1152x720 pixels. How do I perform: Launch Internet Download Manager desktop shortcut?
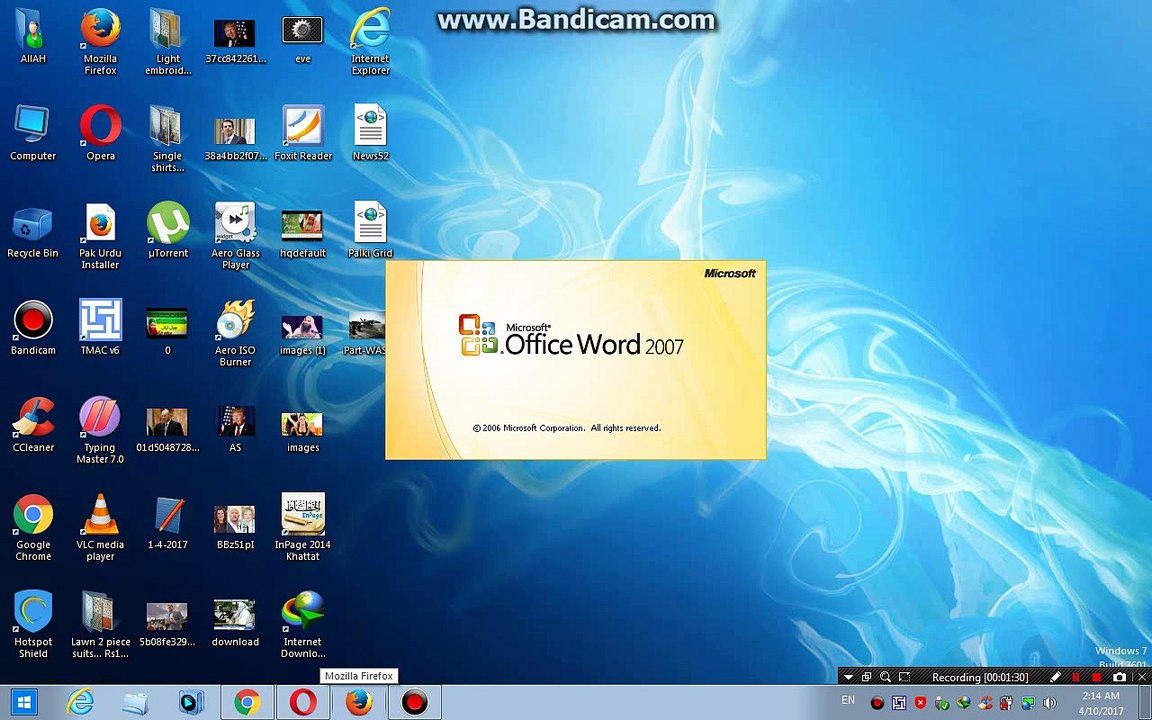pyautogui.click(x=303, y=624)
